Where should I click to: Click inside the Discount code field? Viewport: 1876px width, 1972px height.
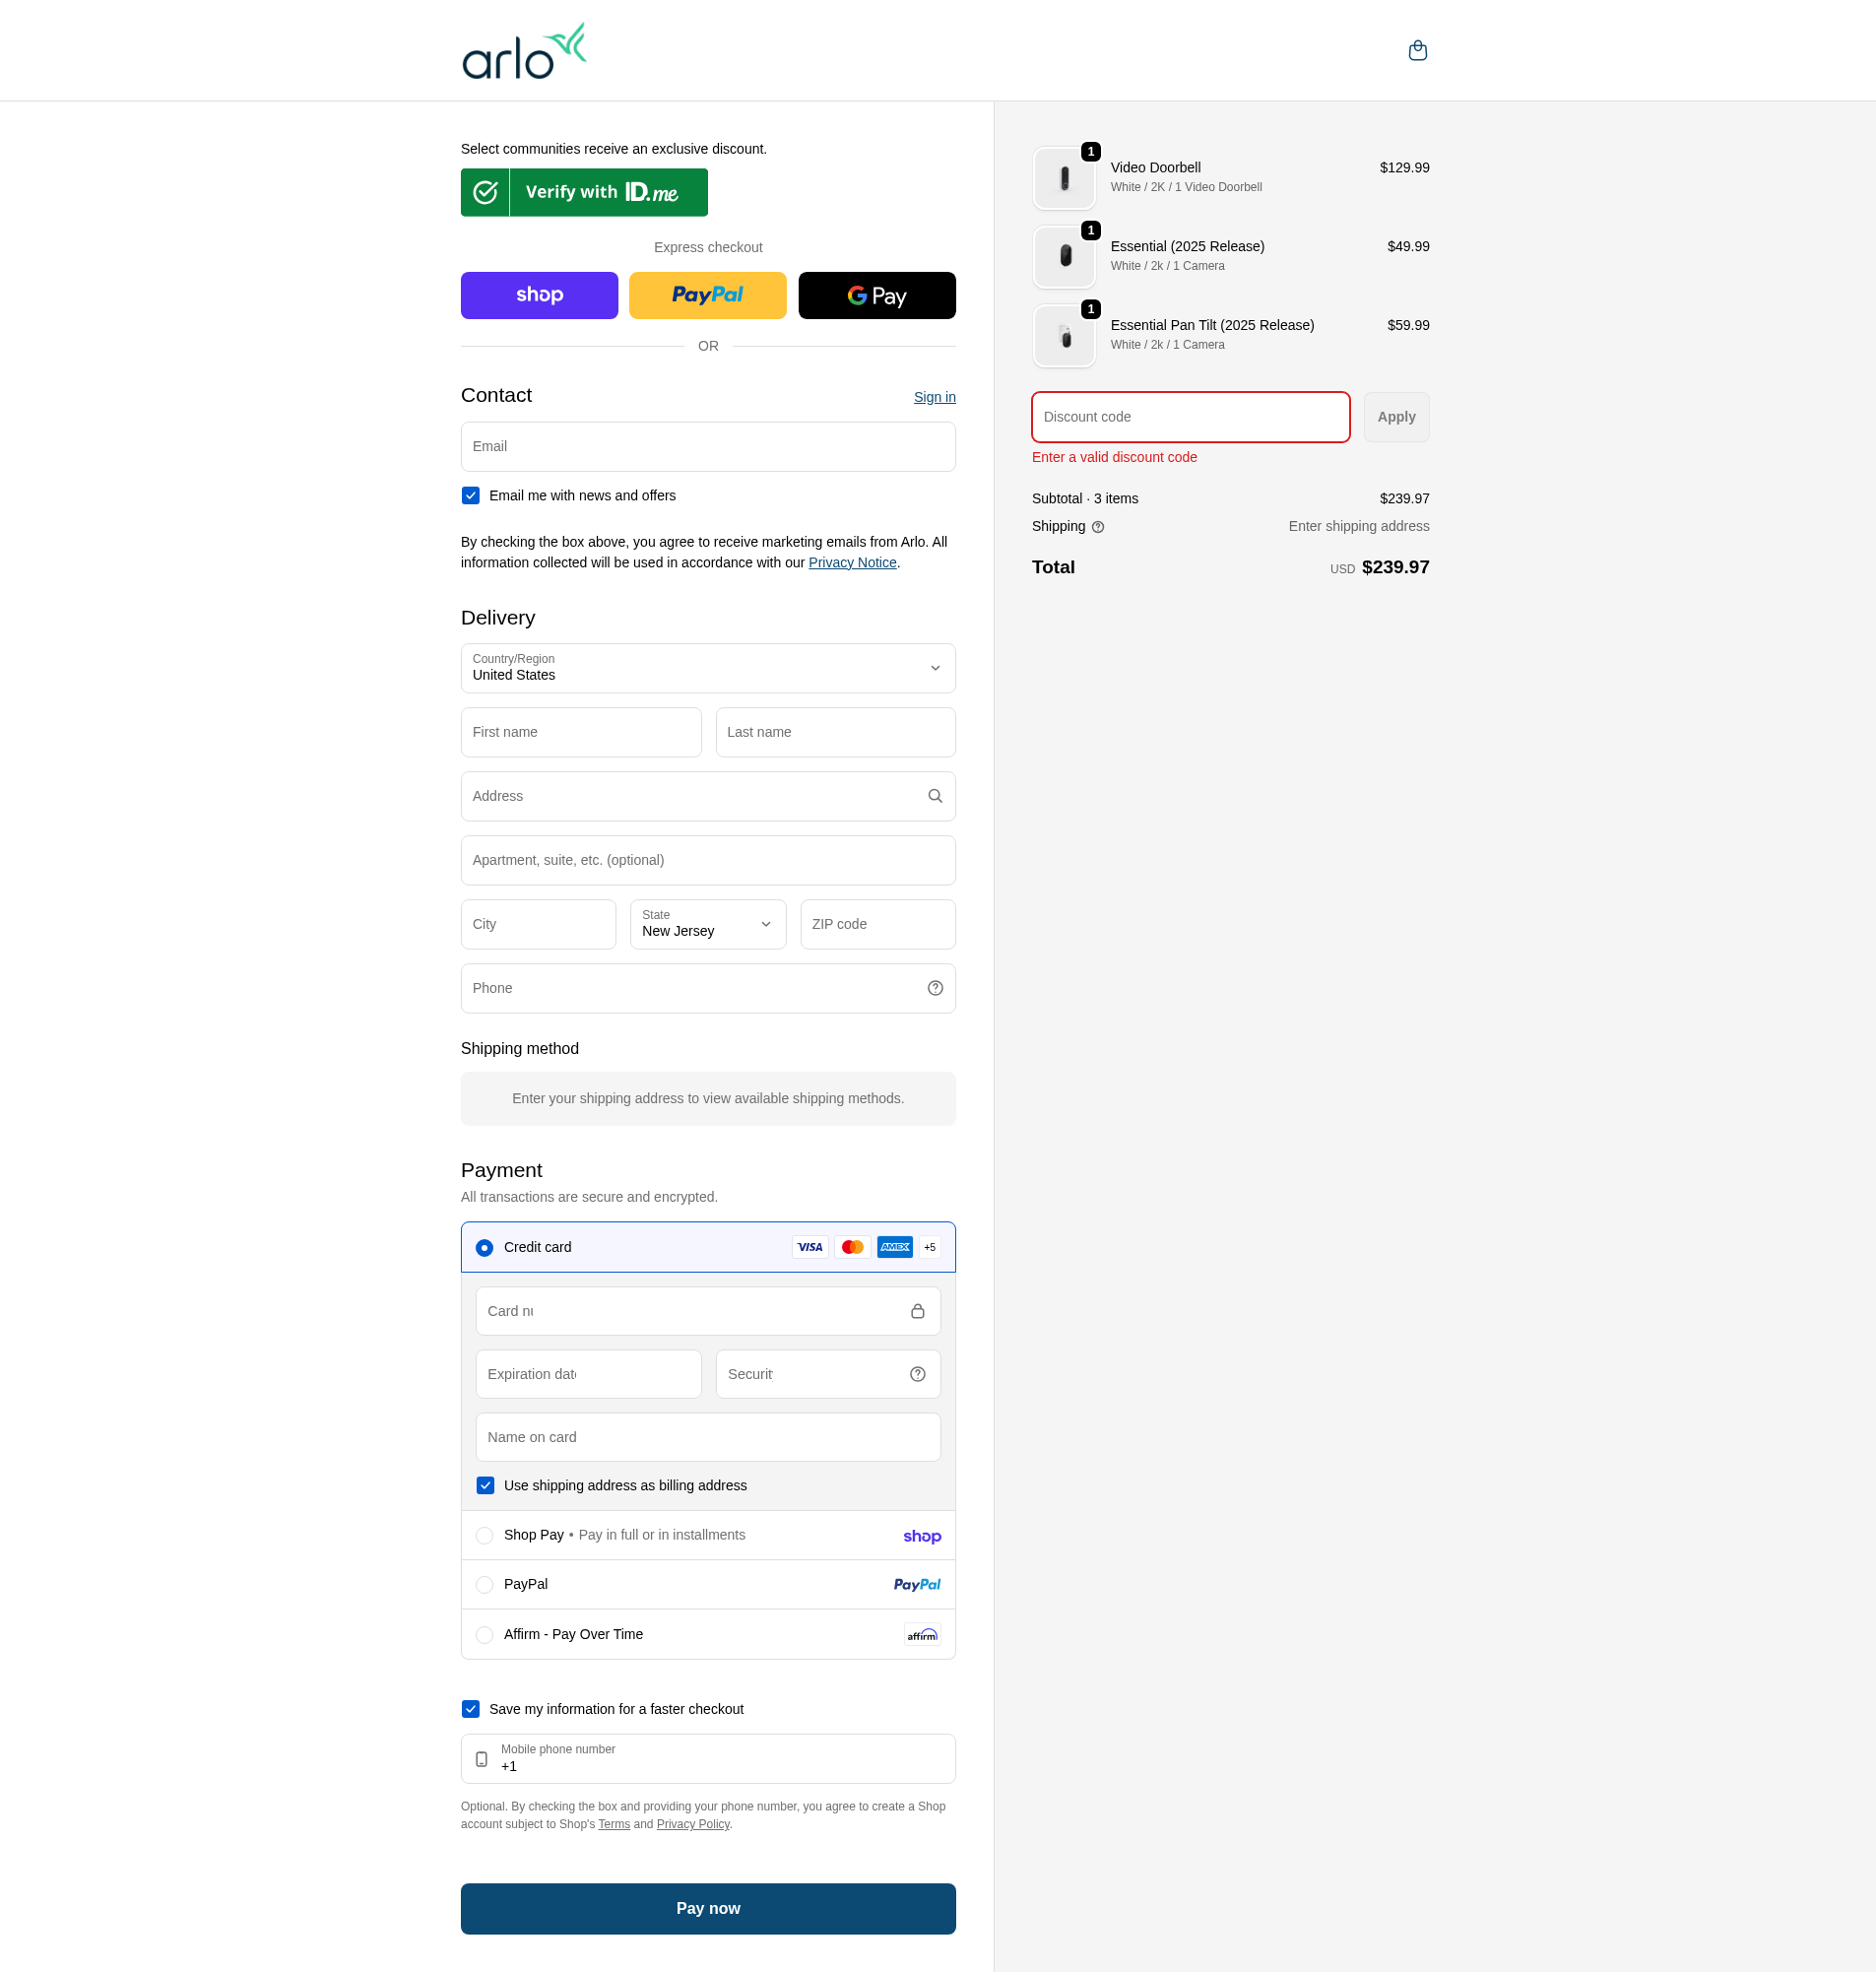(1190, 417)
